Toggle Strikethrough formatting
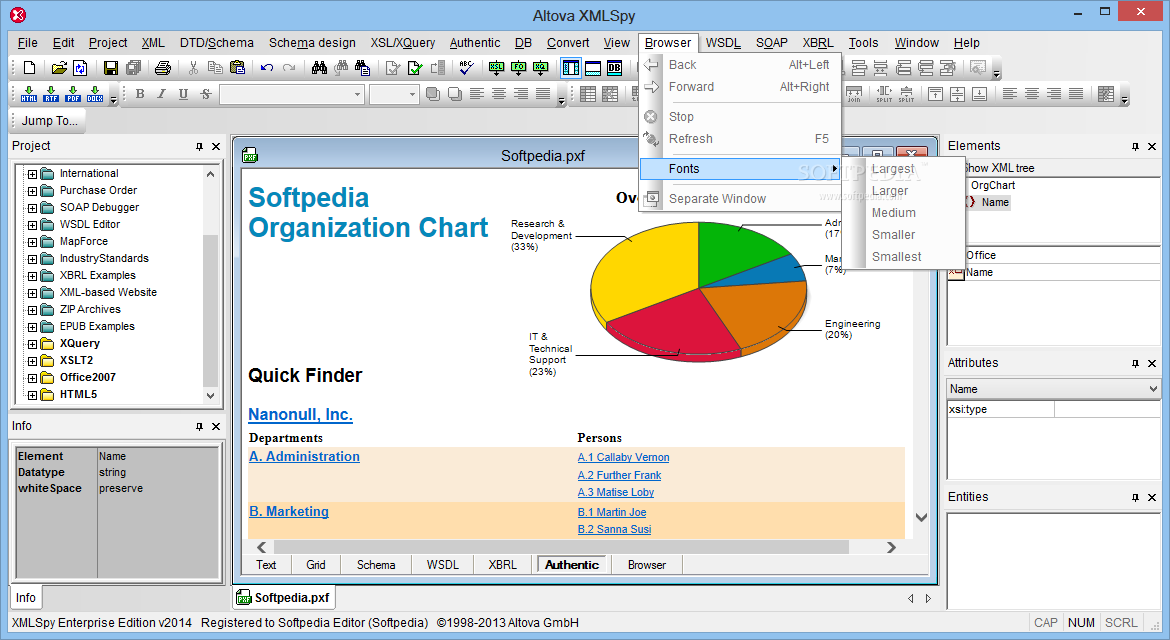The height and width of the screenshot is (640, 1170). pos(205,93)
